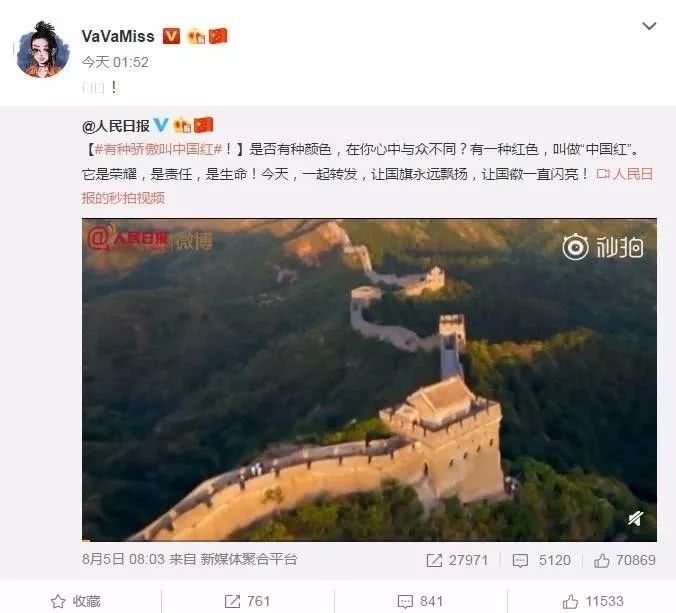The image size is (676, 613).
Task: Unmute video with speaker icon
Action: (x=635, y=518)
